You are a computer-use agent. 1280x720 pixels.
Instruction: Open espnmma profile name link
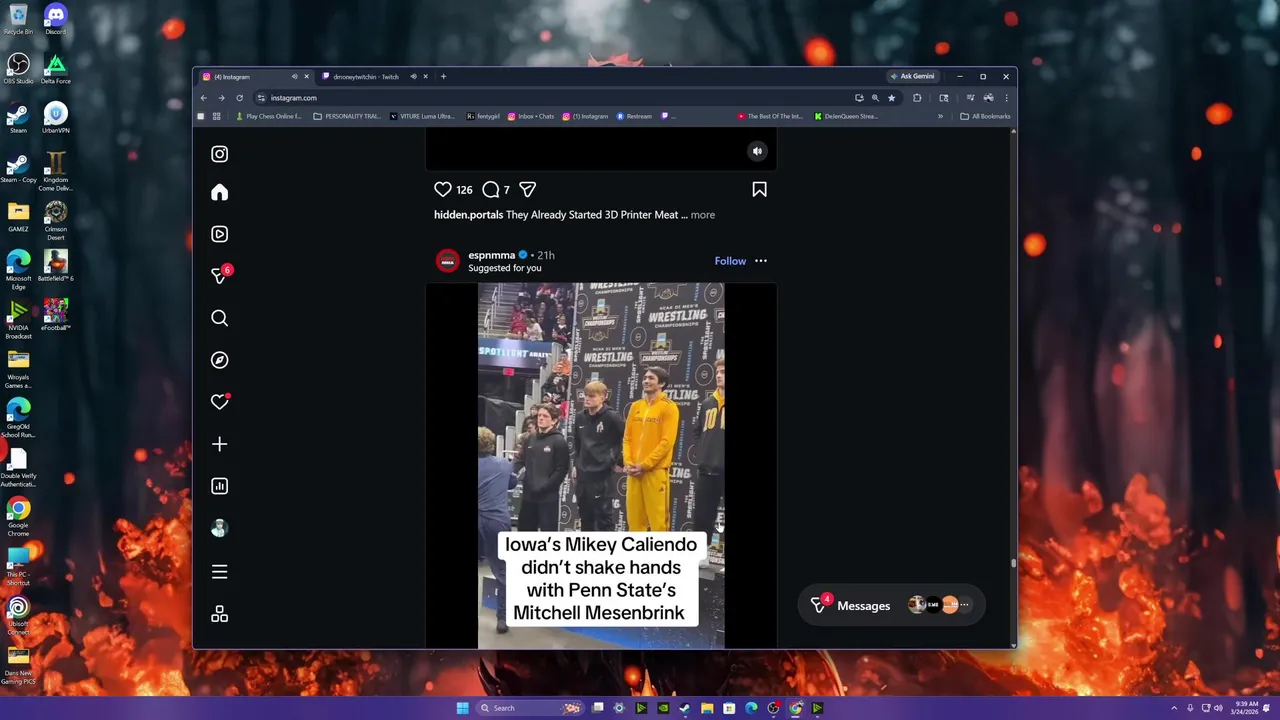pyautogui.click(x=491, y=255)
